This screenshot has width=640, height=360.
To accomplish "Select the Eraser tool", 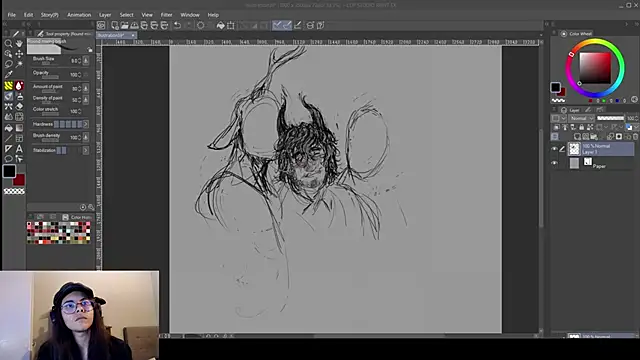I will 19,107.
